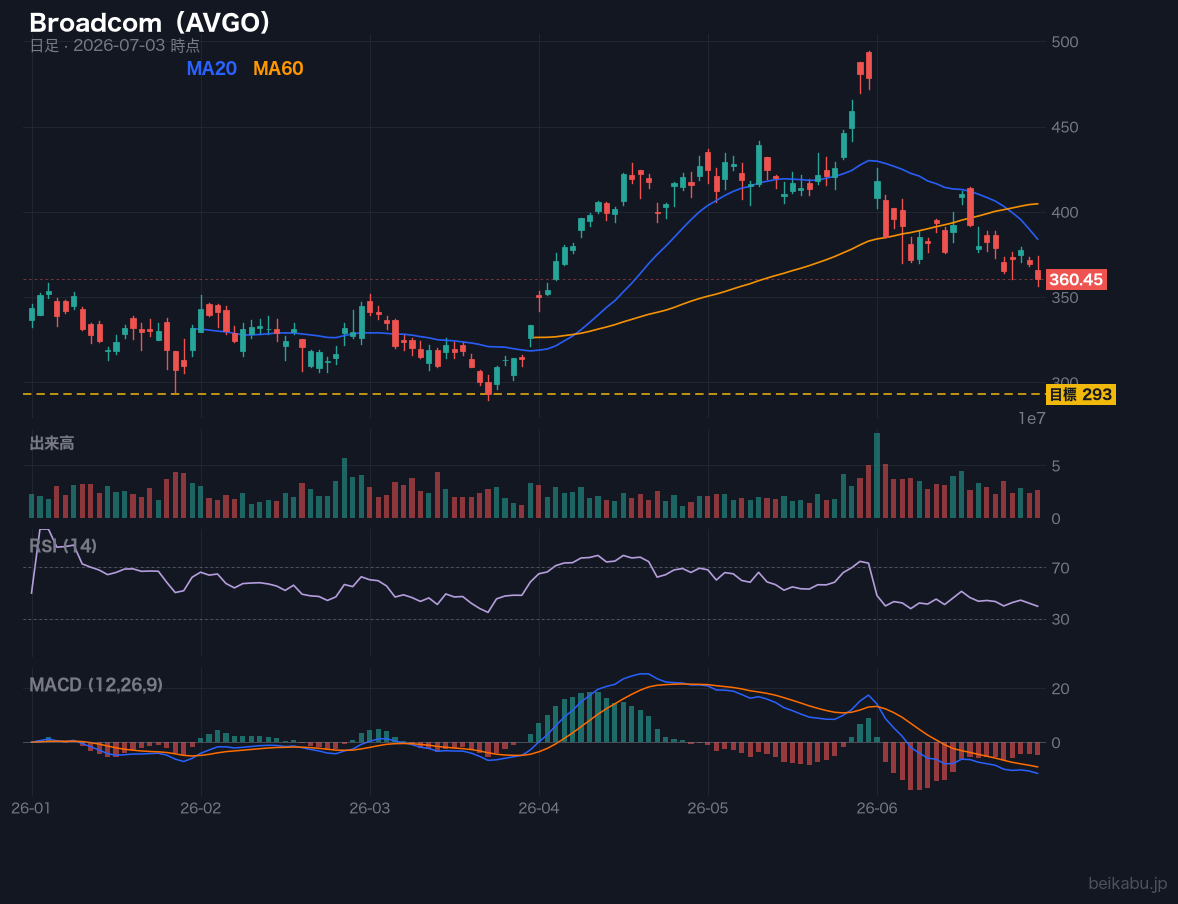This screenshot has height=904, width=1178.
Task: Click the 450 price axis label
Action: tap(1065, 127)
